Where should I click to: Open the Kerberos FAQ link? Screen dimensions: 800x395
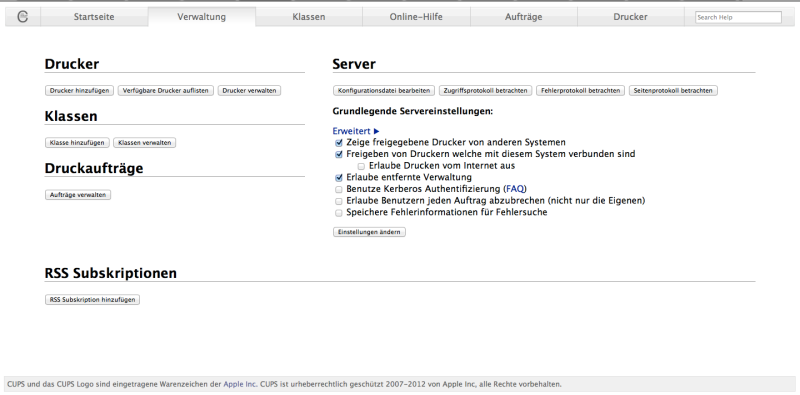515,189
